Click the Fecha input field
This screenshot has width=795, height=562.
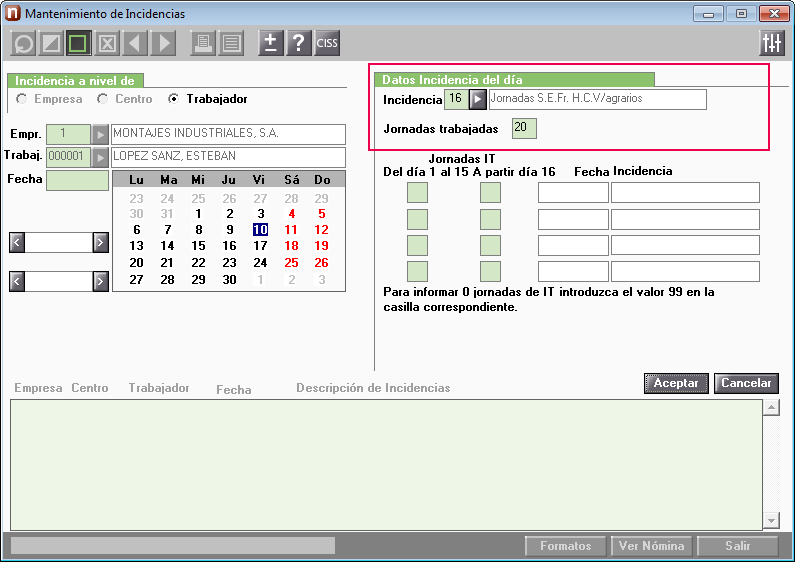(x=77, y=180)
